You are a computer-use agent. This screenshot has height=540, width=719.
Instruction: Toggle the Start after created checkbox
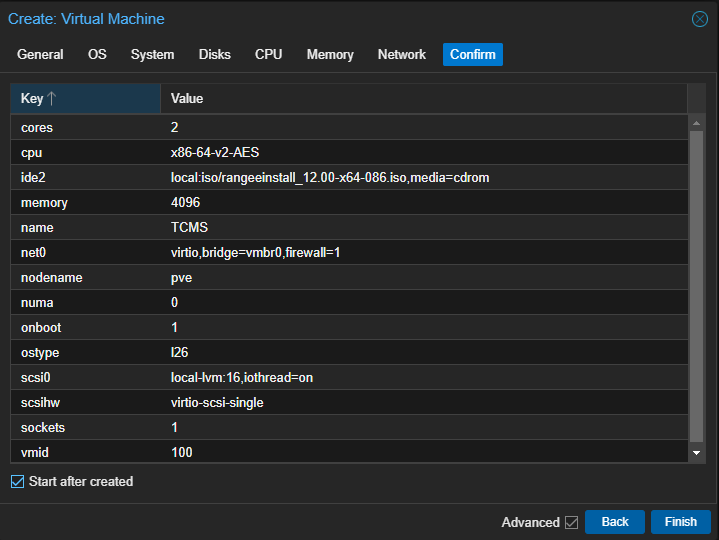(17, 482)
